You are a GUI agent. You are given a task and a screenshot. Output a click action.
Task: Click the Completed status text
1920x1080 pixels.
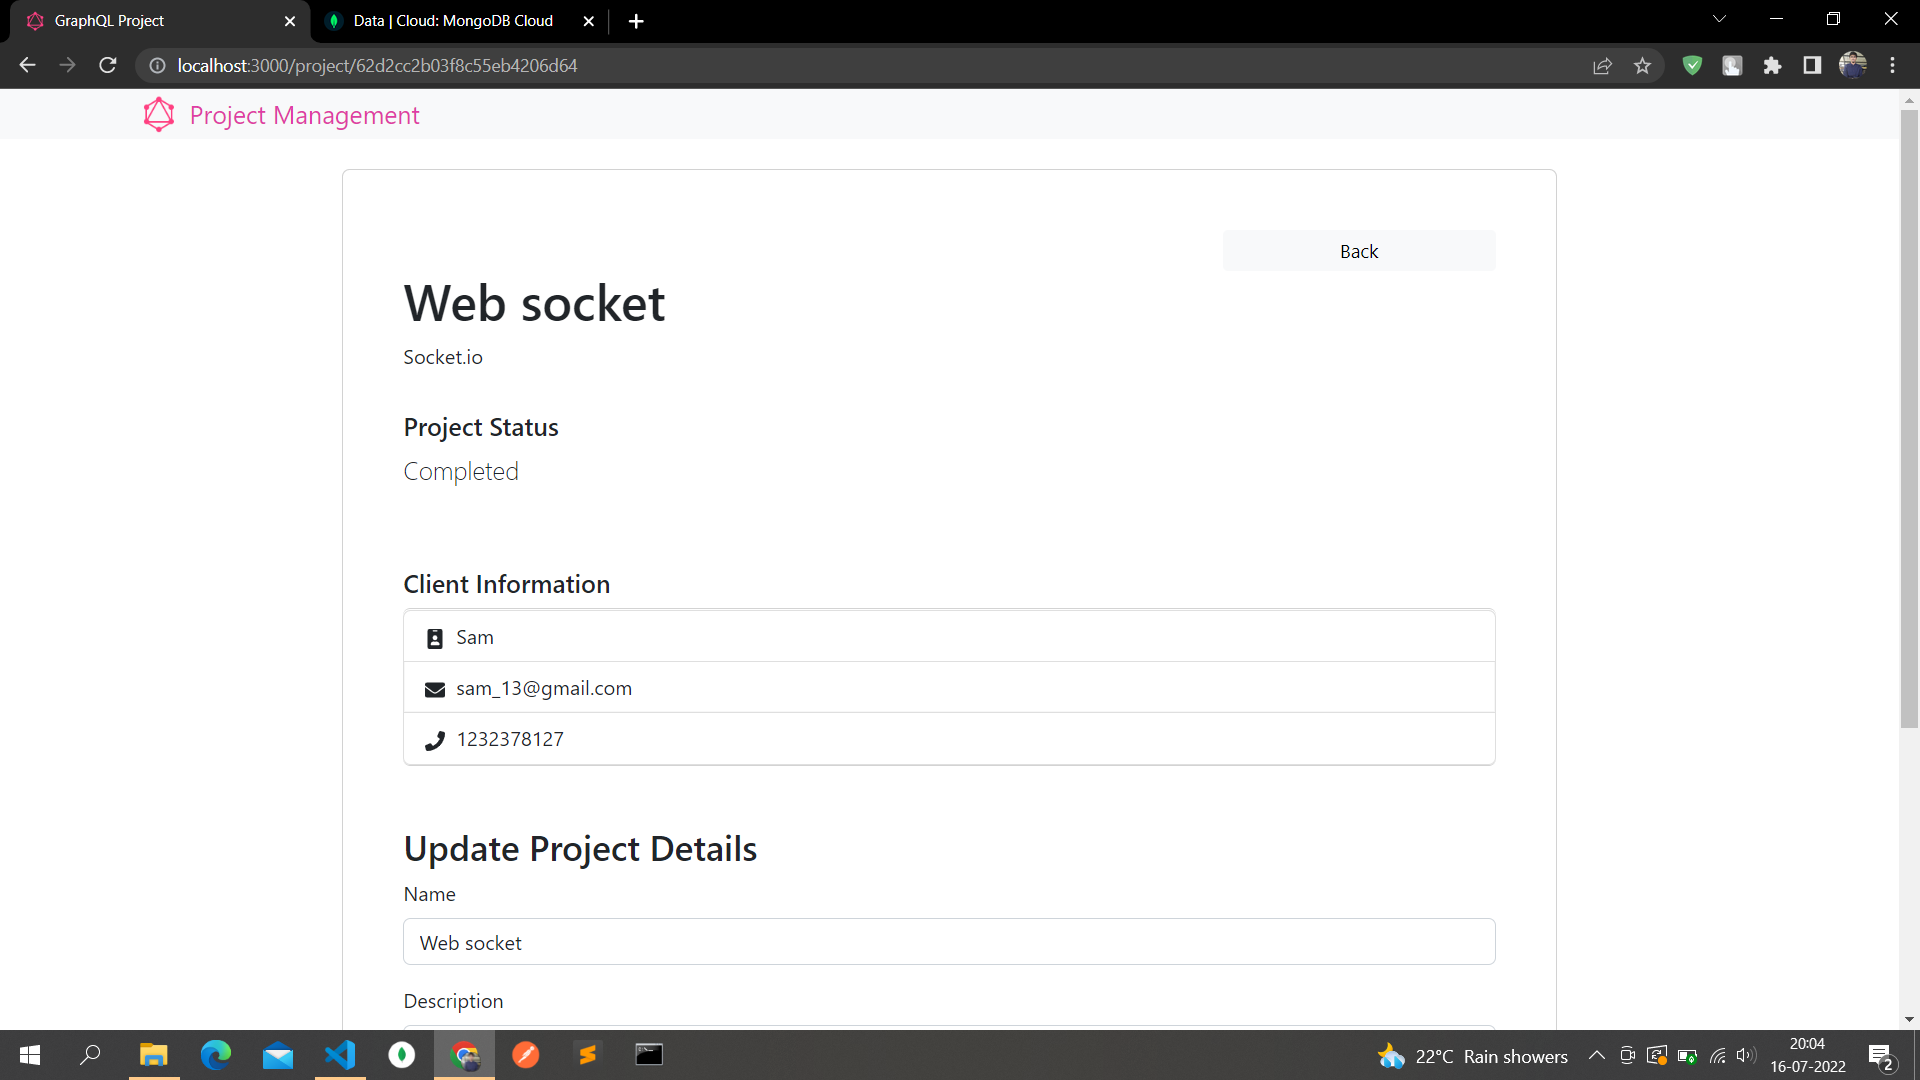[x=461, y=471]
